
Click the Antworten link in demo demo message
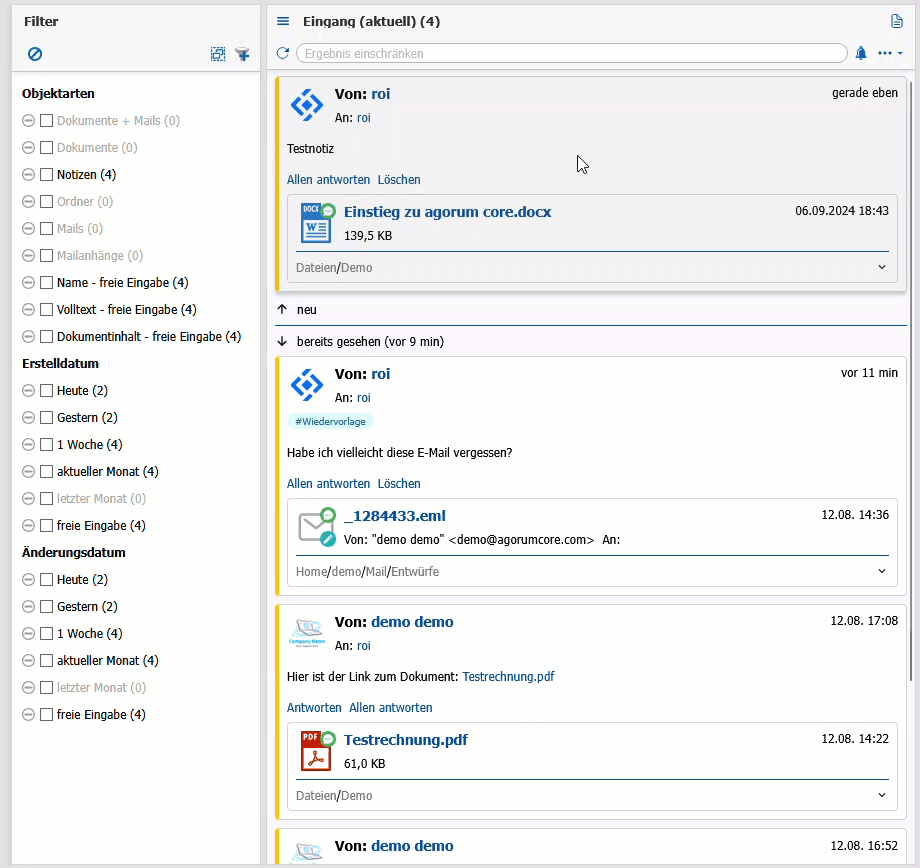pyautogui.click(x=314, y=708)
